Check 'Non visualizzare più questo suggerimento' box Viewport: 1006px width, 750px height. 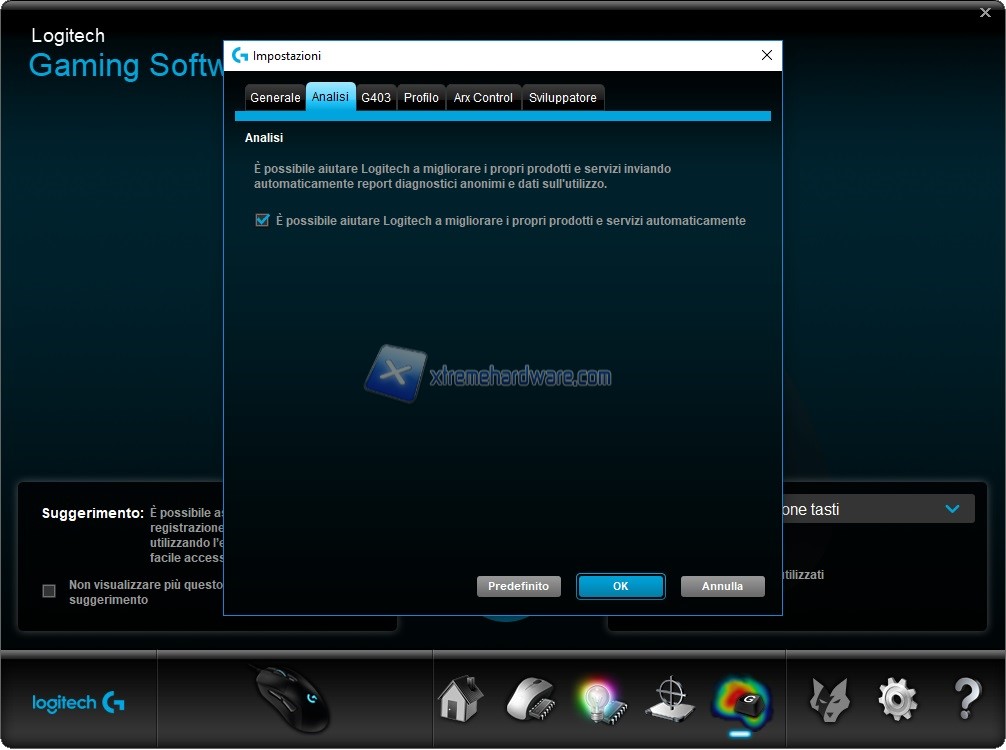click(x=49, y=591)
